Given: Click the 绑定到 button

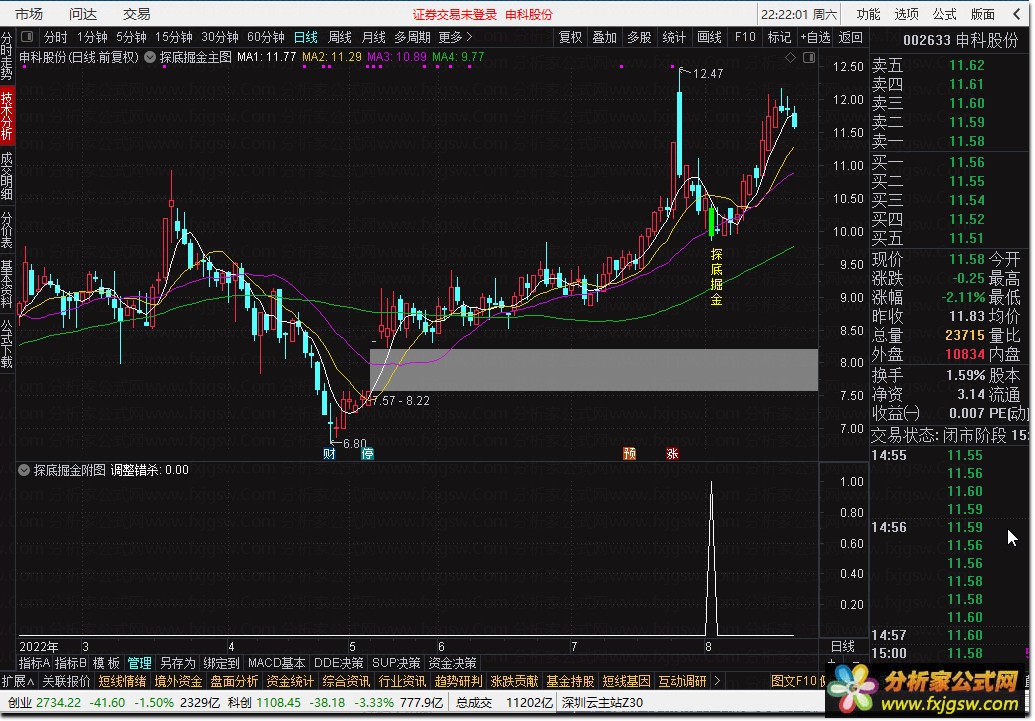Looking at the screenshot, I should [x=221, y=663].
